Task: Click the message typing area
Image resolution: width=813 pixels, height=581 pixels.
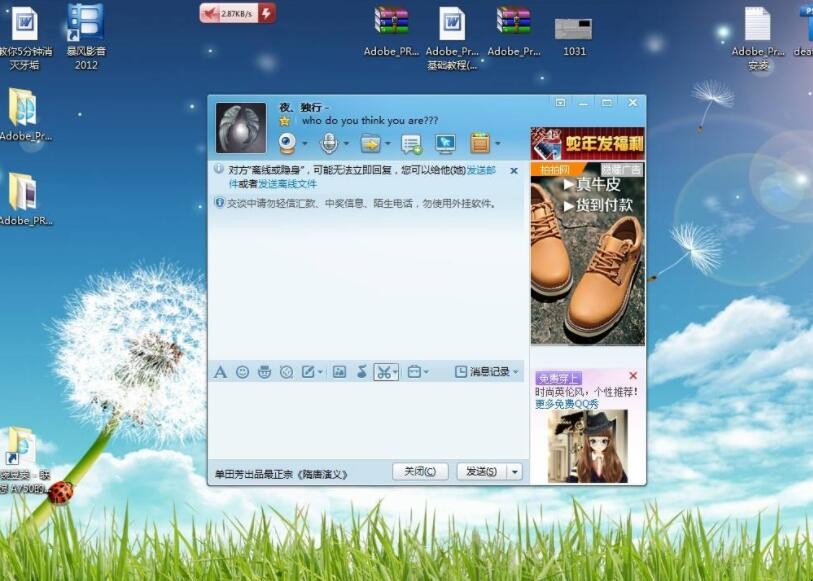Action: [367, 420]
